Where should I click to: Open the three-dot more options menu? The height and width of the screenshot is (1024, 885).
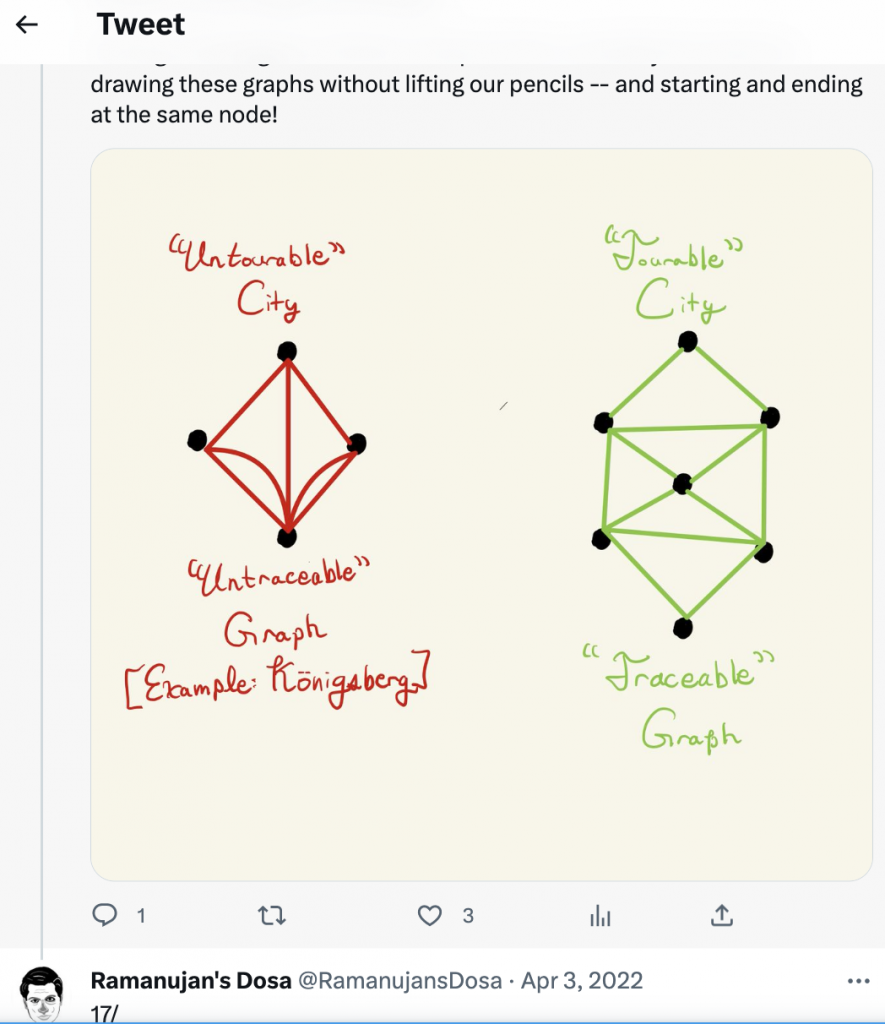tap(858, 981)
